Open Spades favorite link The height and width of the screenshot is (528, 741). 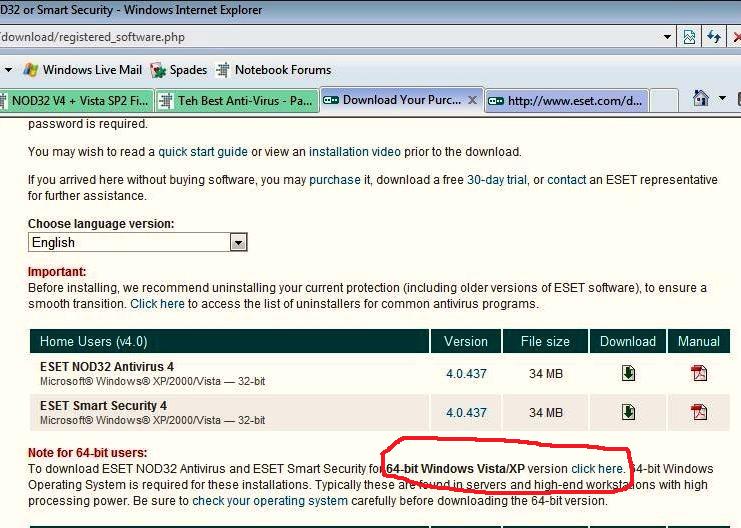(179, 70)
